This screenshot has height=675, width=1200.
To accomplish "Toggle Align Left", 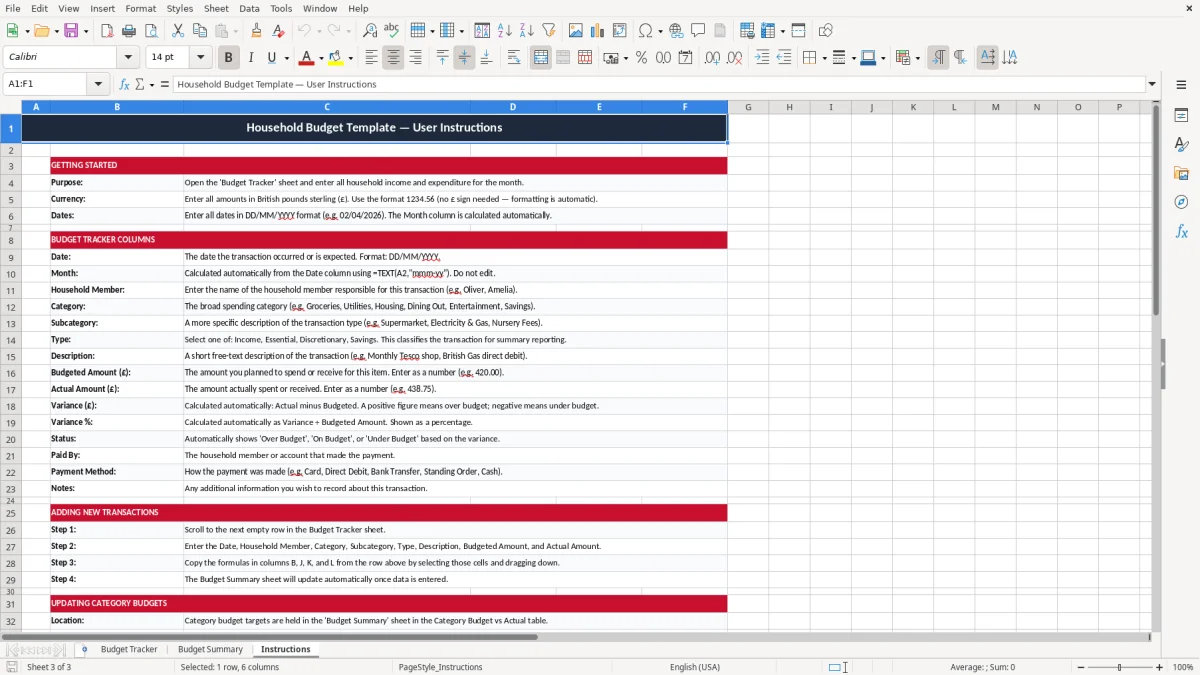I will point(371,58).
